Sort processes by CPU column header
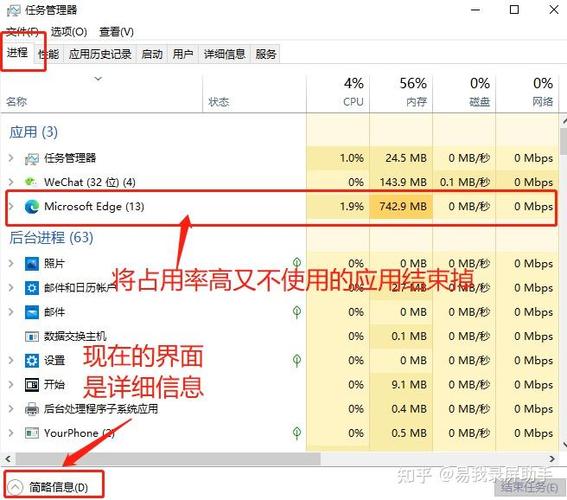Viewport: 567px width, 500px height. pyautogui.click(x=338, y=94)
